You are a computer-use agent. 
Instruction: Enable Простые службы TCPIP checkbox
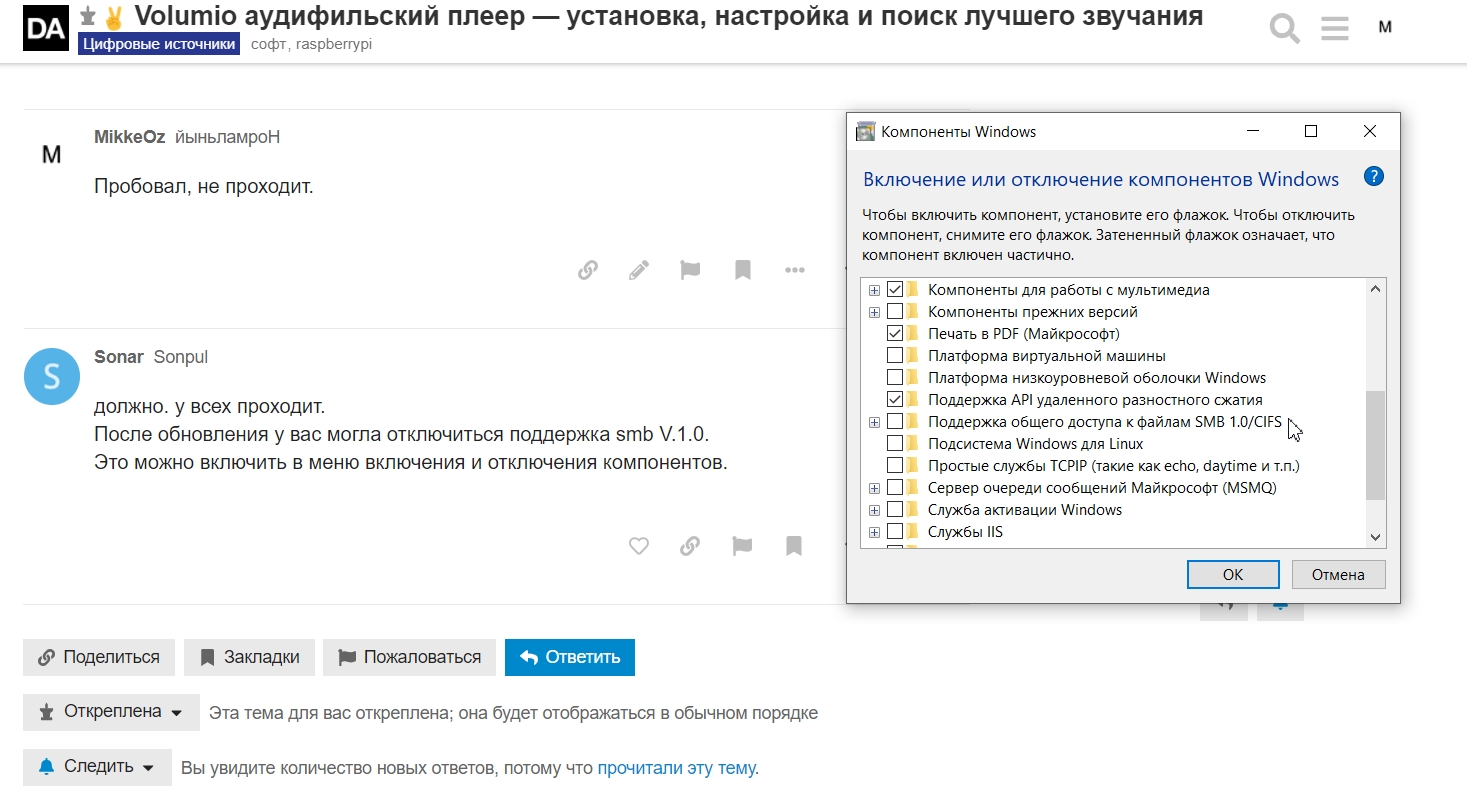click(x=895, y=465)
